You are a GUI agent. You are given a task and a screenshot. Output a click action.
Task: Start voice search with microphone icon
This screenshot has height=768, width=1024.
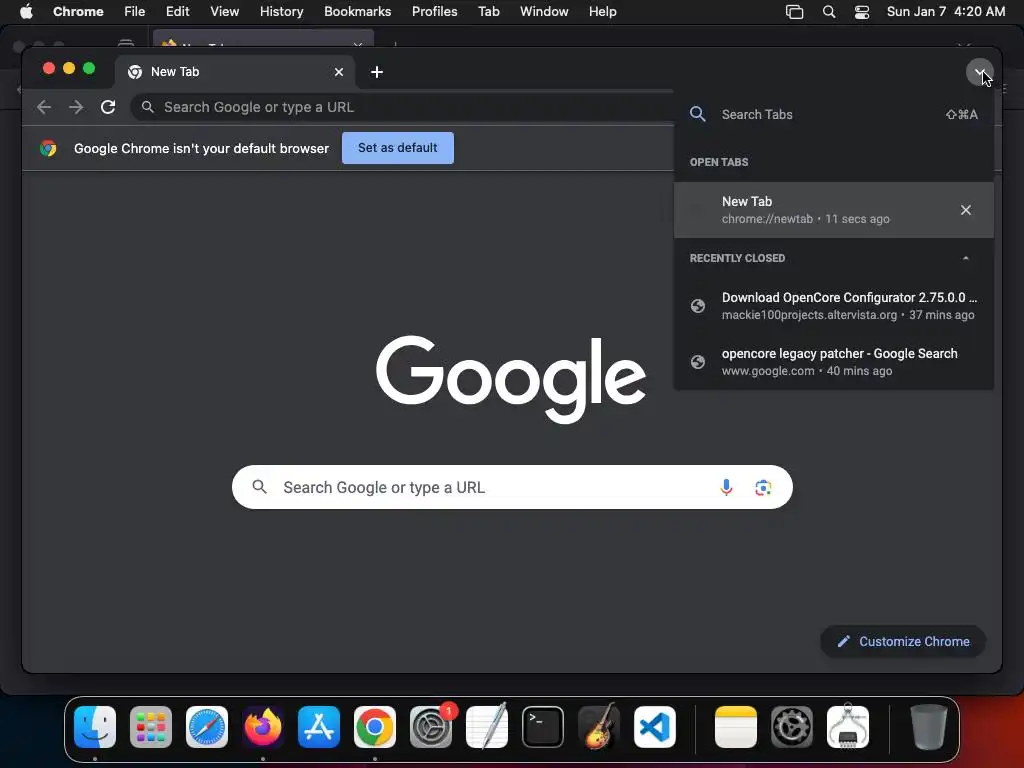726,487
